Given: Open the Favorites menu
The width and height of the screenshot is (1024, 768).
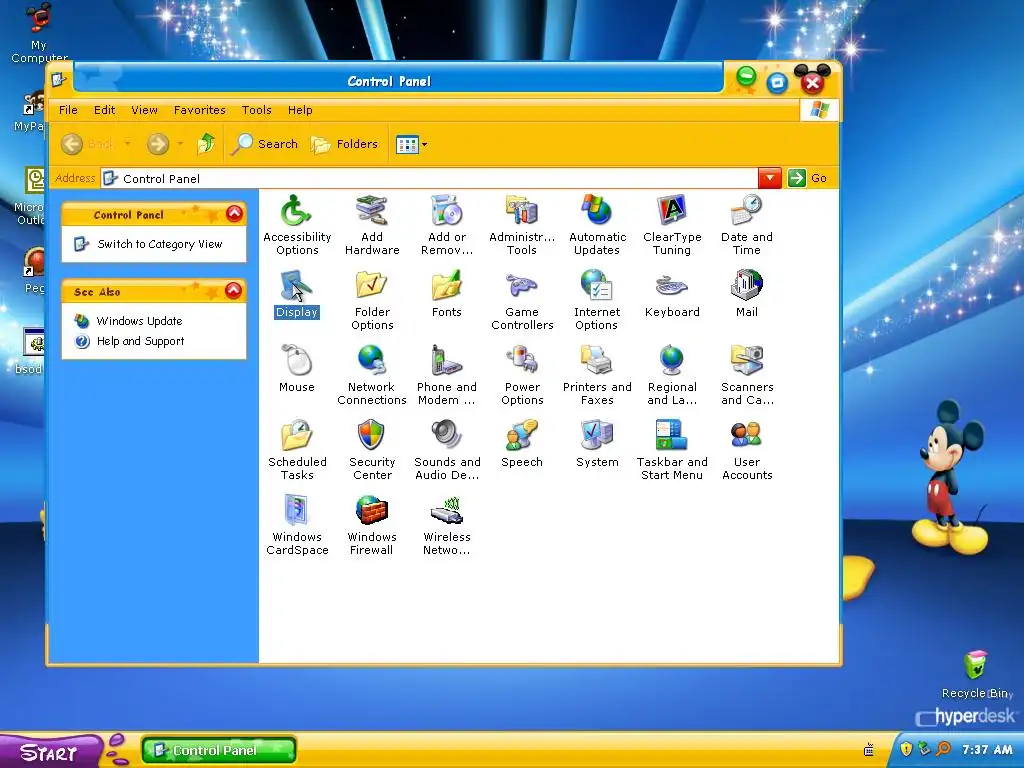Looking at the screenshot, I should 200,110.
